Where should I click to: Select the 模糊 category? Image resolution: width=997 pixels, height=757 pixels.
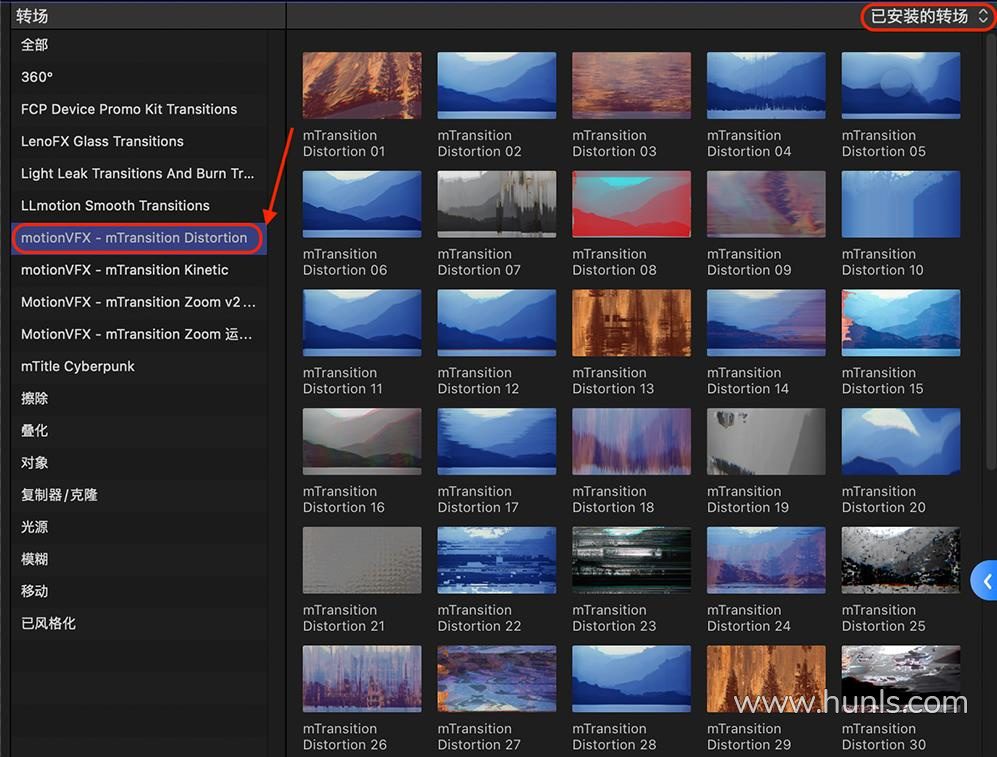(139, 559)
